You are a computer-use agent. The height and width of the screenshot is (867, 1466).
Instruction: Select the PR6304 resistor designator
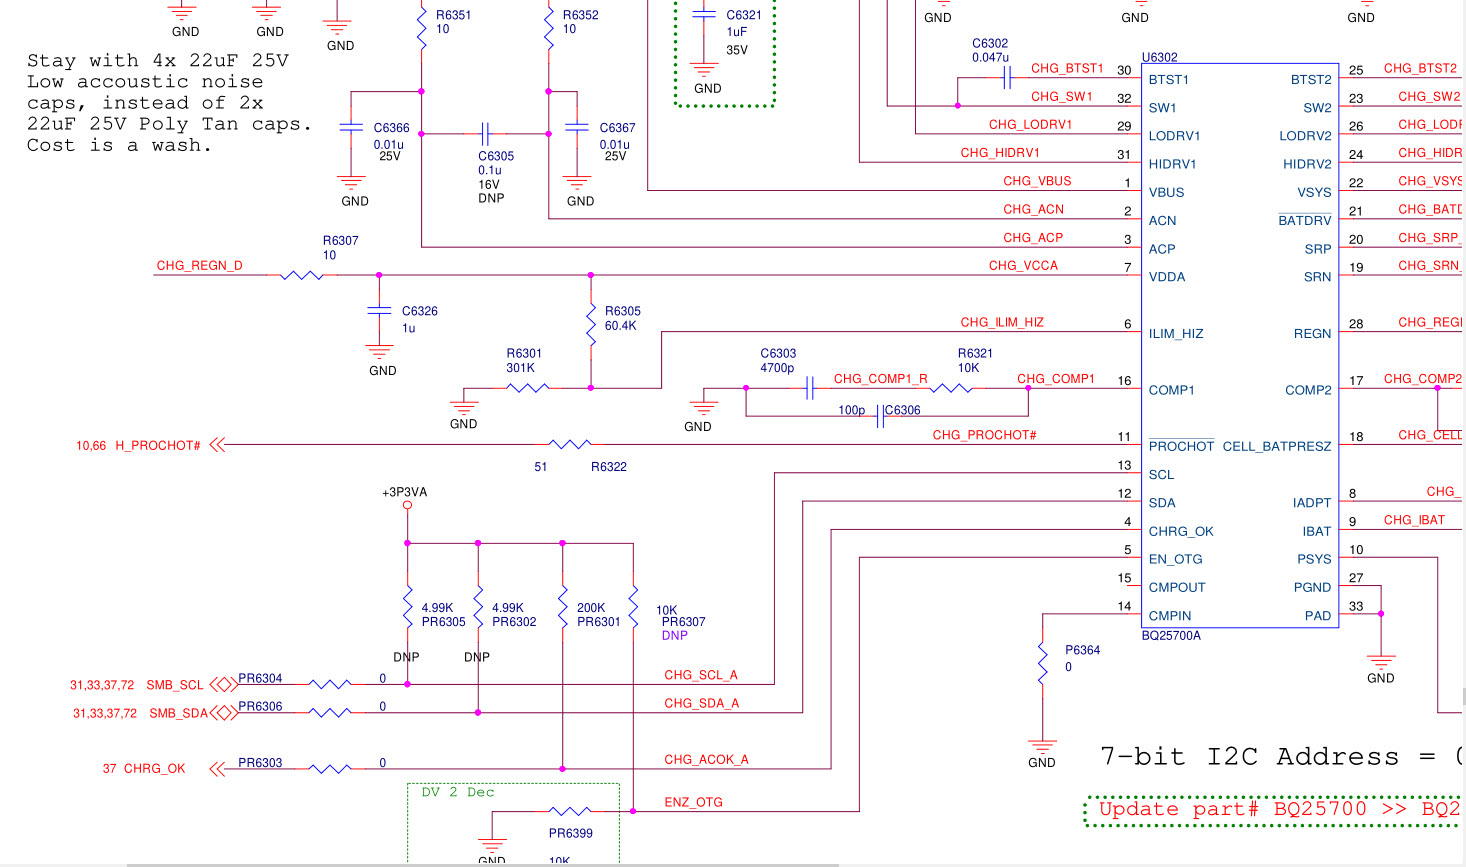tap(260, 679)
